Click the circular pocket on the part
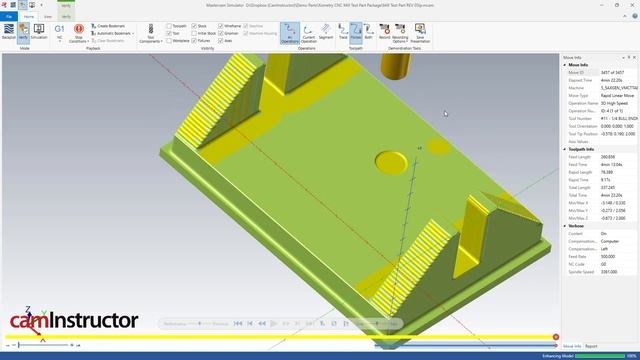The width and height of the screenshot is (640, 360). pyautogui.click(x=391, y=163)
